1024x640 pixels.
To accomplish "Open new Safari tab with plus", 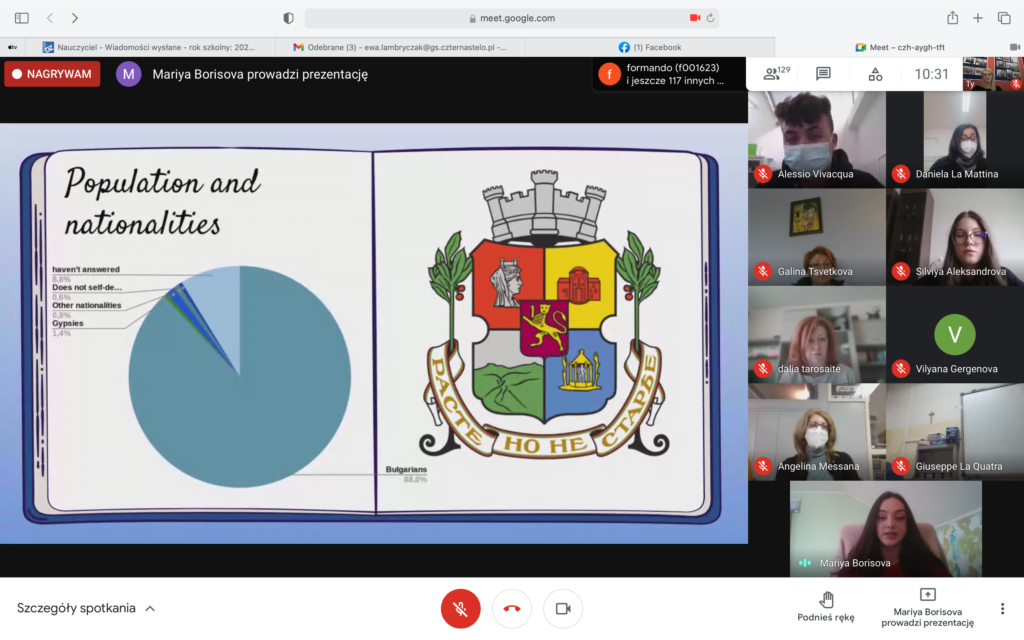I will tap(978, 18).
